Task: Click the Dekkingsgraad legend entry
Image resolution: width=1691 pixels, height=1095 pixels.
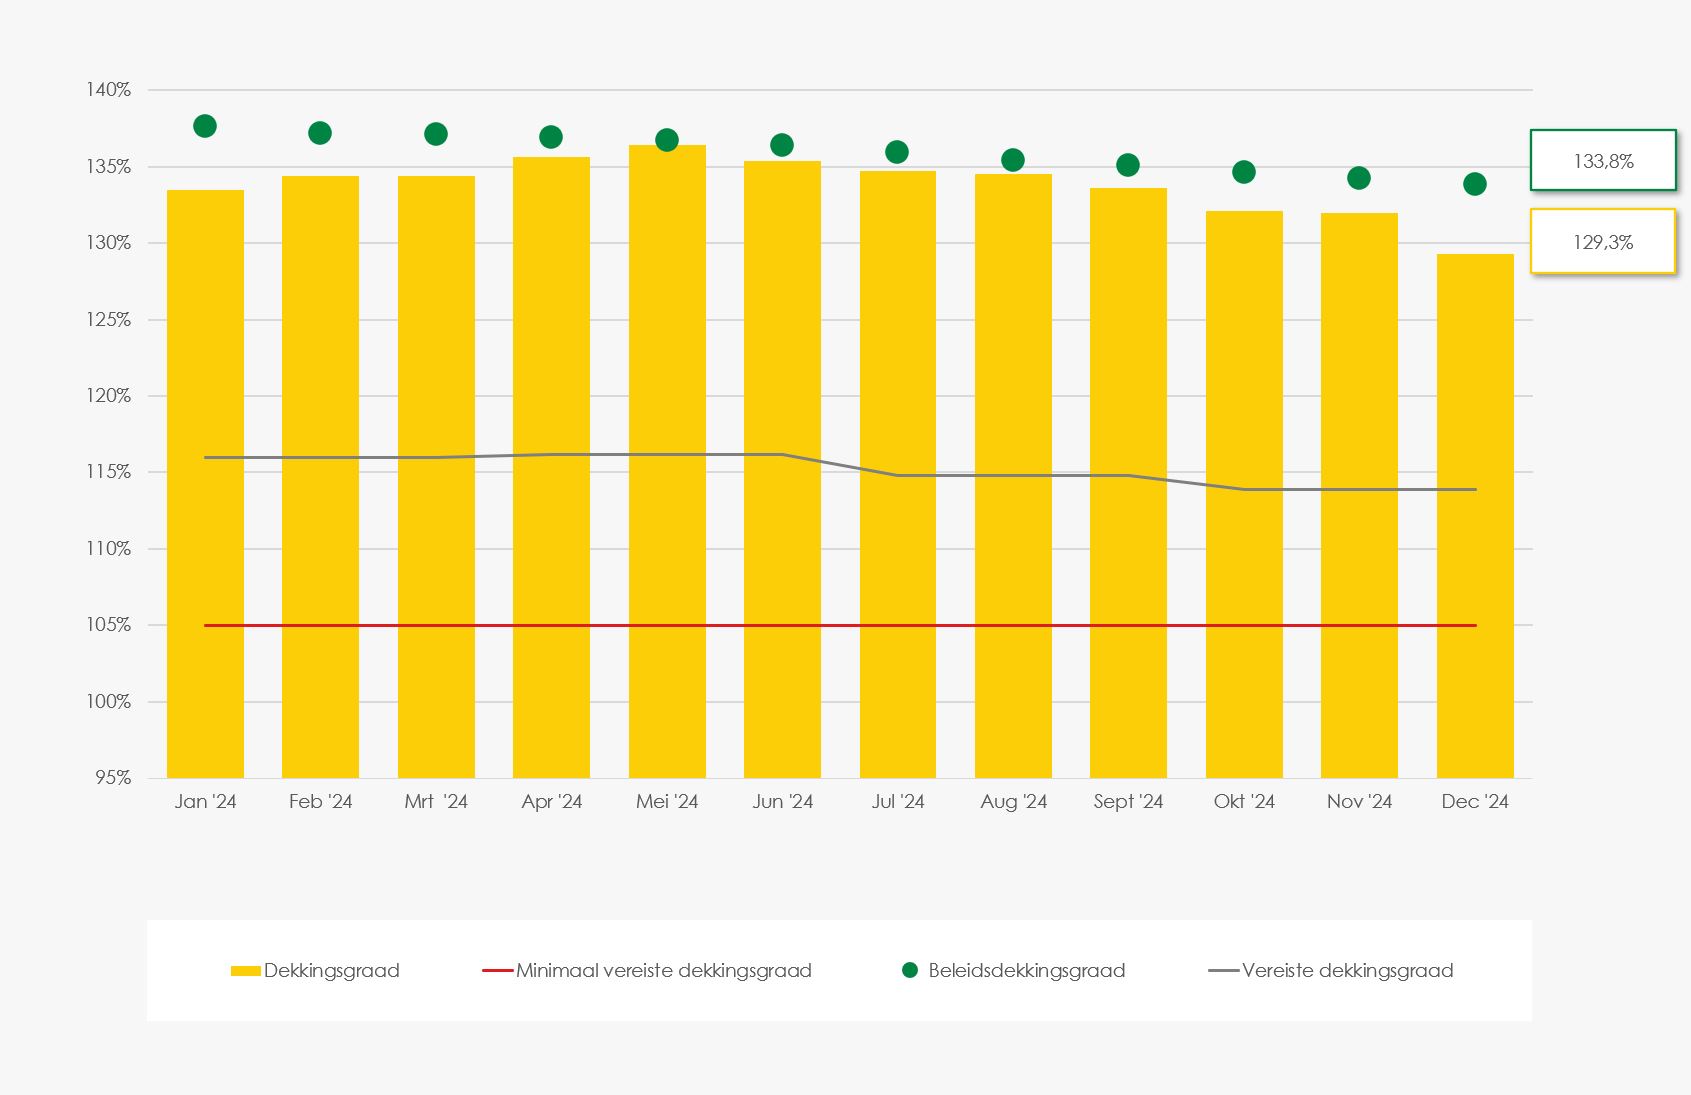Action: (315, 970)
